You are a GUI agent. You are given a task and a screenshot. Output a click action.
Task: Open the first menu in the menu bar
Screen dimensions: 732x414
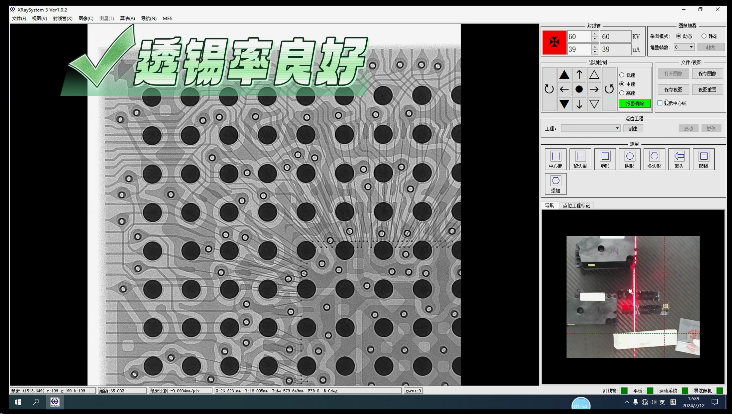click(x=16, y=18)
